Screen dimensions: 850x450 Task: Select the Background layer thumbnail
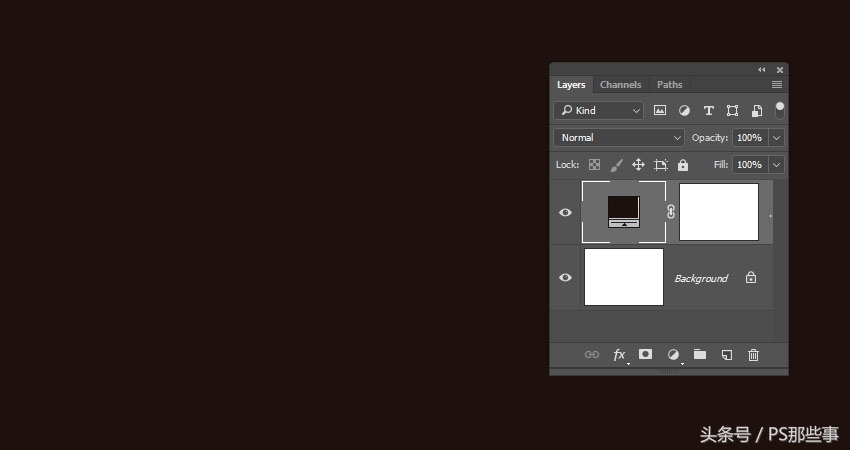click(x=624, y=277)
